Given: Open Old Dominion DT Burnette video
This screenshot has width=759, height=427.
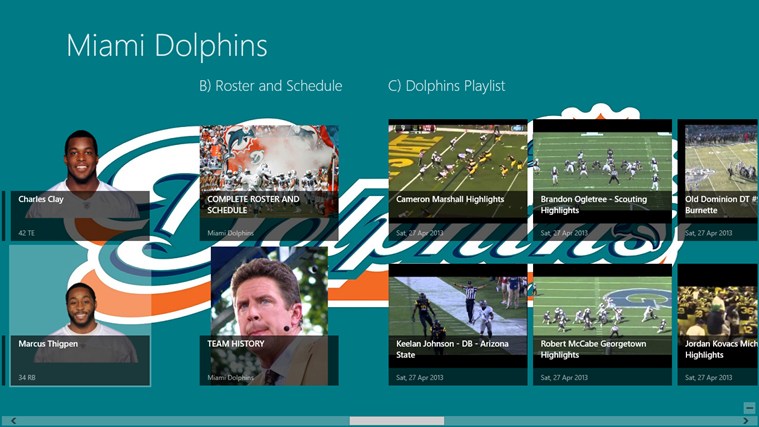Looking at the screenshot, I should (x=717, y=180).
